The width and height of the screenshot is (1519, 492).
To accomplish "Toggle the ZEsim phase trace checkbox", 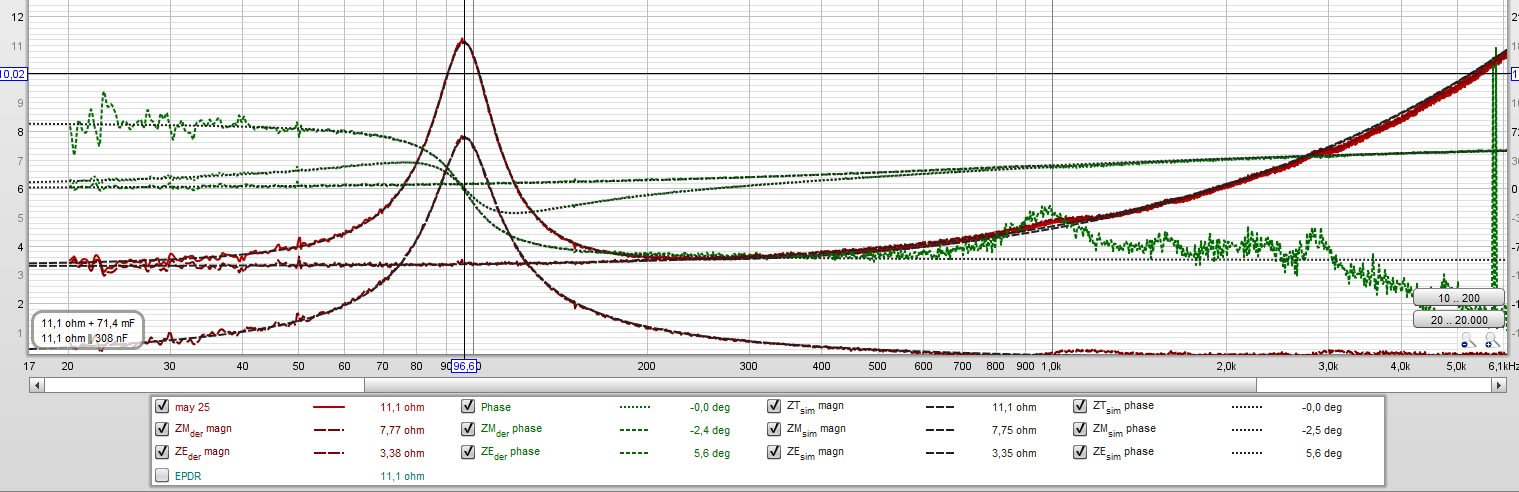I will pyautogui.click(x=1080, y=452).
